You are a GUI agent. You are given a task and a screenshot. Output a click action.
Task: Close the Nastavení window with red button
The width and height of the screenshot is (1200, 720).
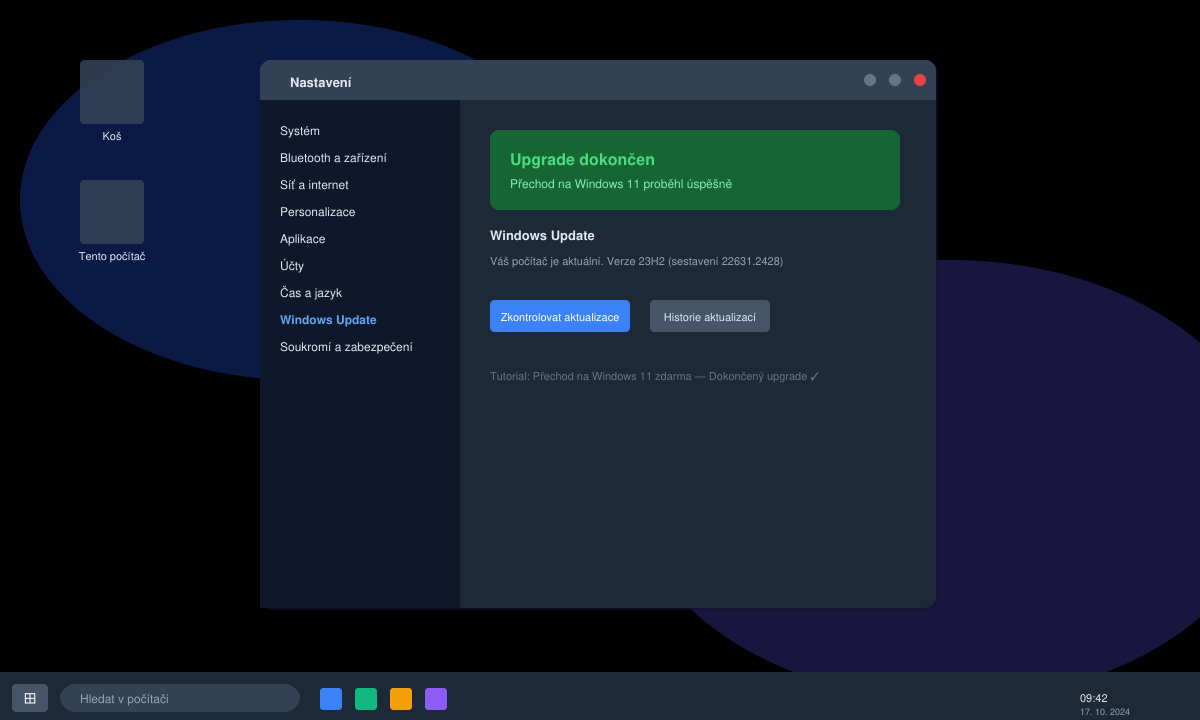click(x=920, y=80)
